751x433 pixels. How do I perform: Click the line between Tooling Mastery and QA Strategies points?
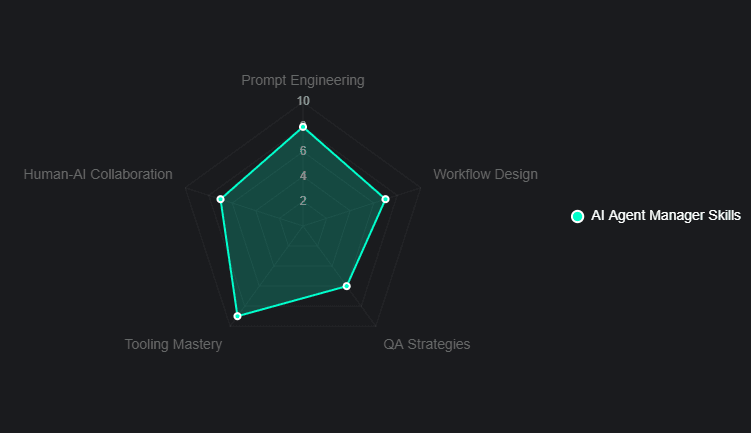292,301
